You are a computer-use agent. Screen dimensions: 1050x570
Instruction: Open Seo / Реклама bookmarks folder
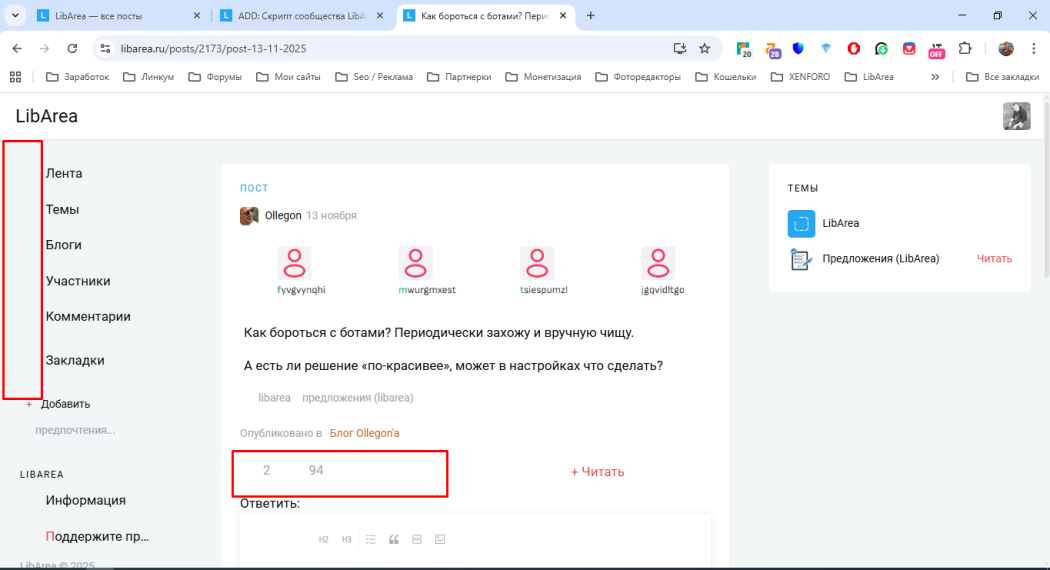coord(374,77)
